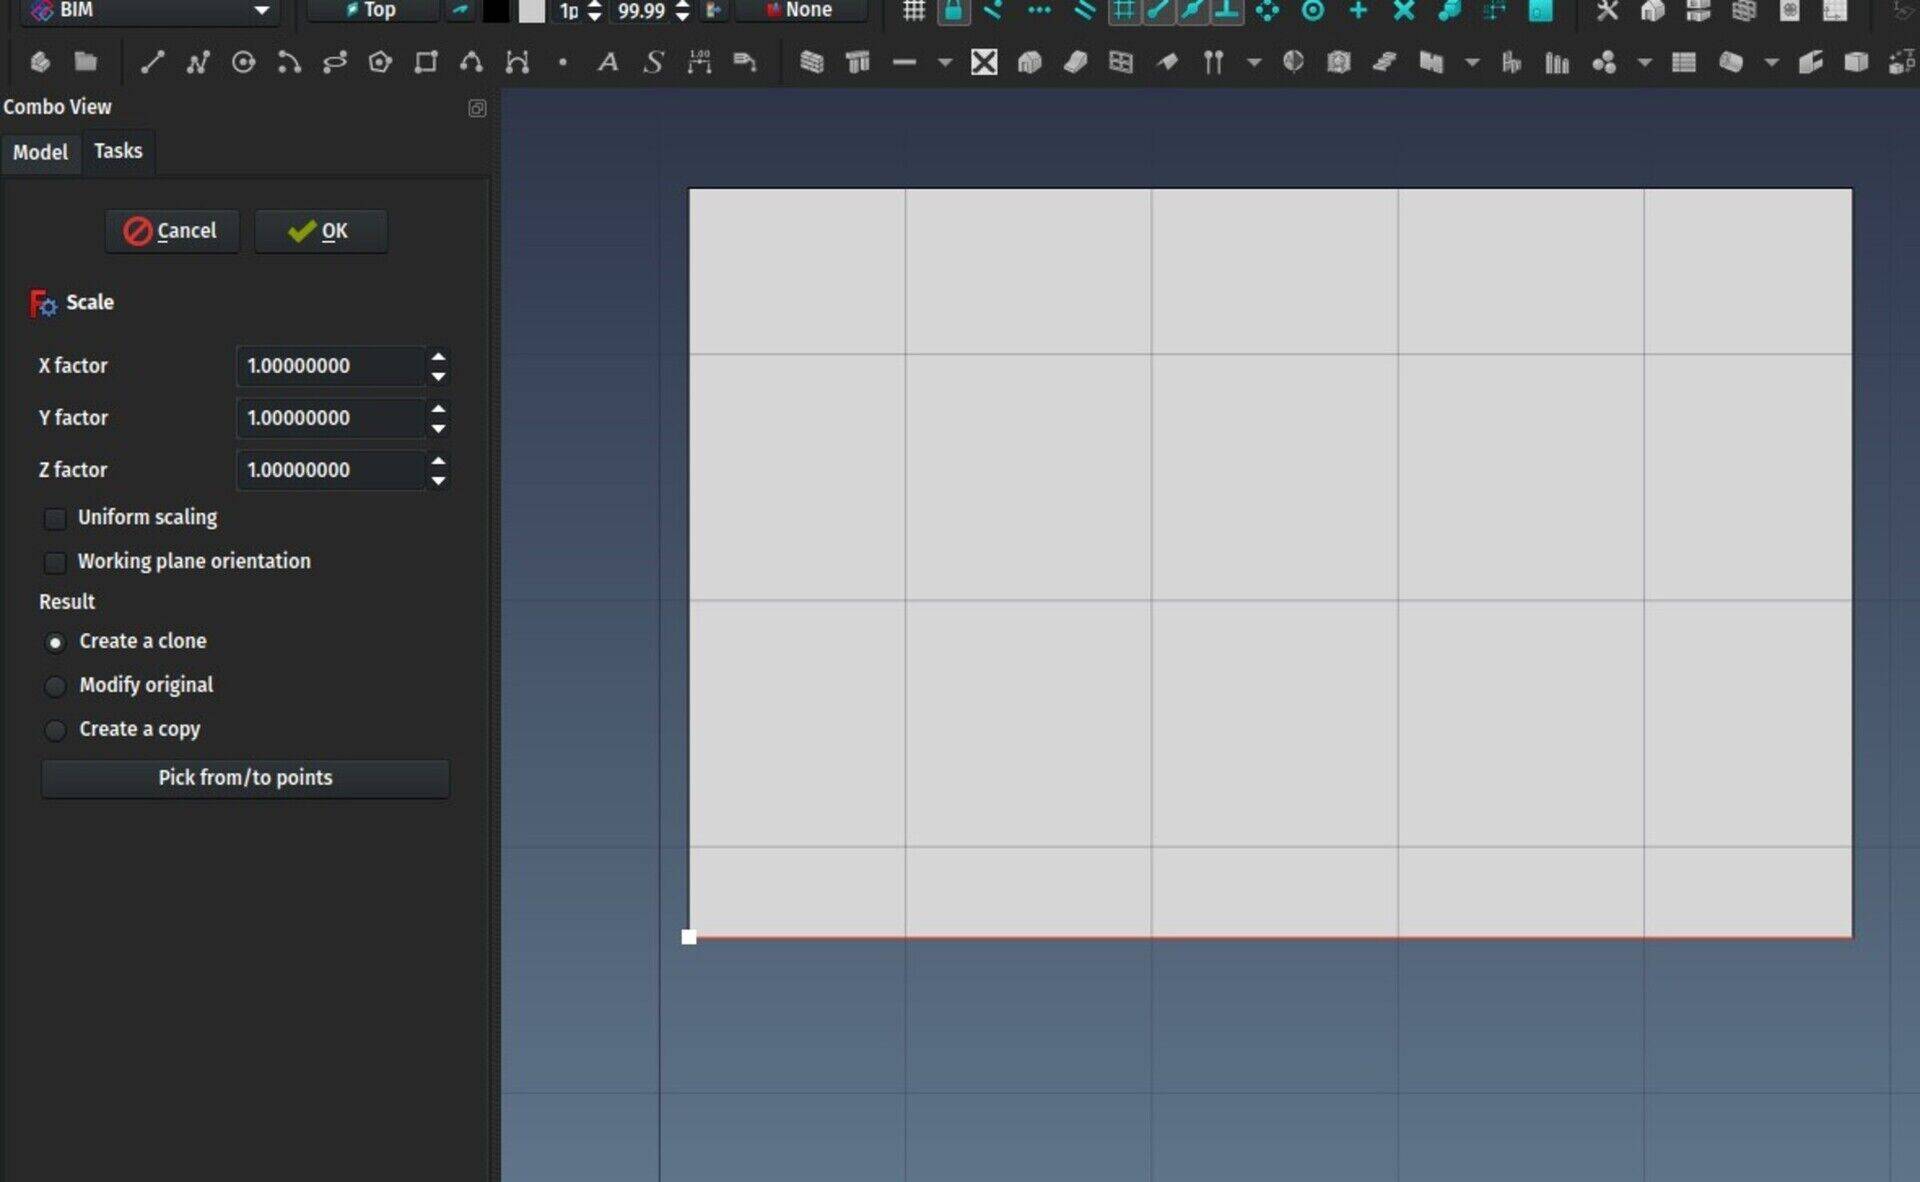The width and height of the screenshot is (1920, 1182).
Task: Expand the beam tool dropdown arrow
Action: click(944, 62)
